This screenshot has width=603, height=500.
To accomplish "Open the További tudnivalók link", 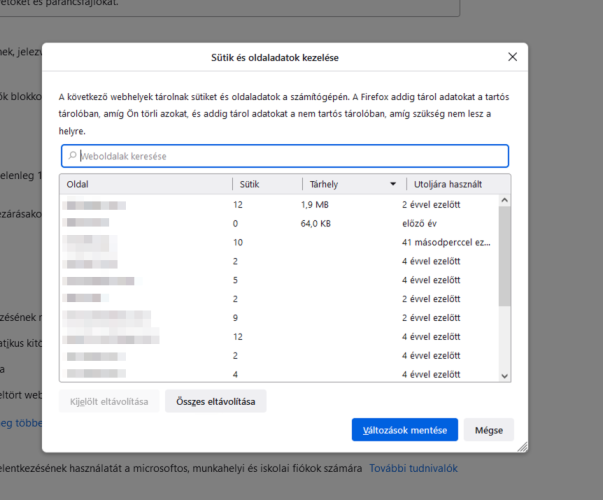I will (413, 468).
